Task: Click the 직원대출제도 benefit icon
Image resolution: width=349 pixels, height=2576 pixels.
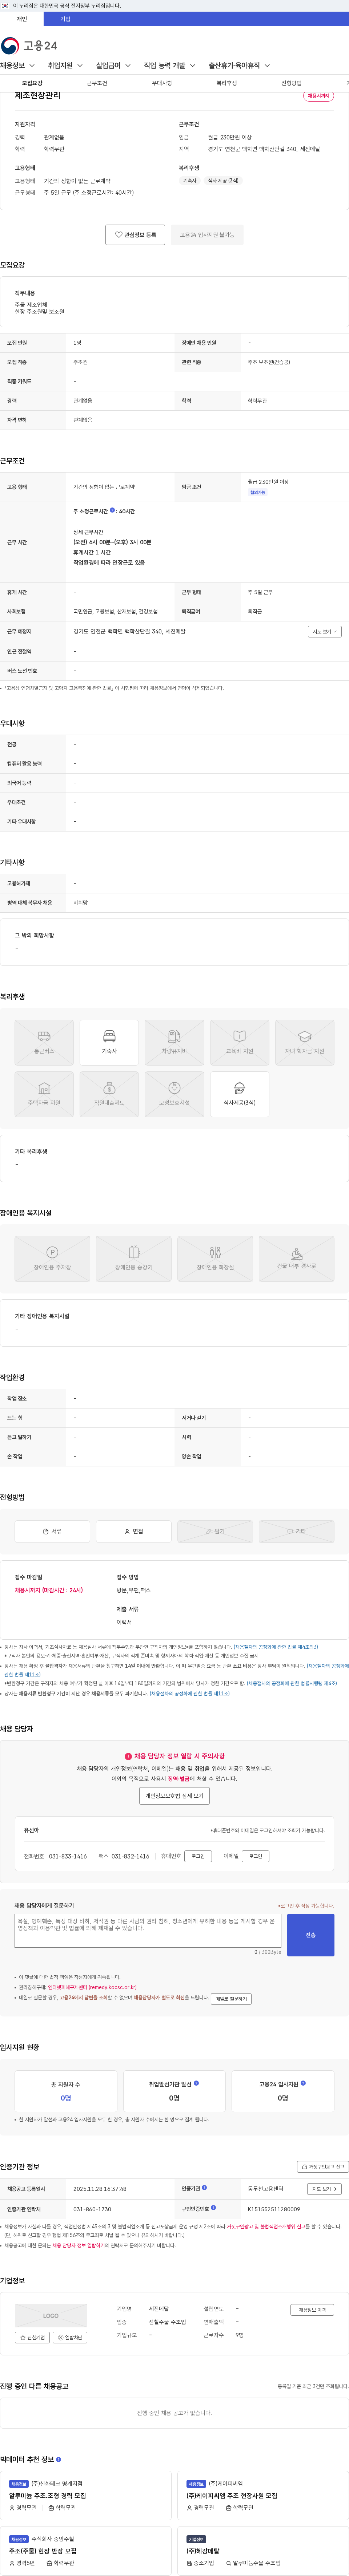Action: pos(109,1094)
